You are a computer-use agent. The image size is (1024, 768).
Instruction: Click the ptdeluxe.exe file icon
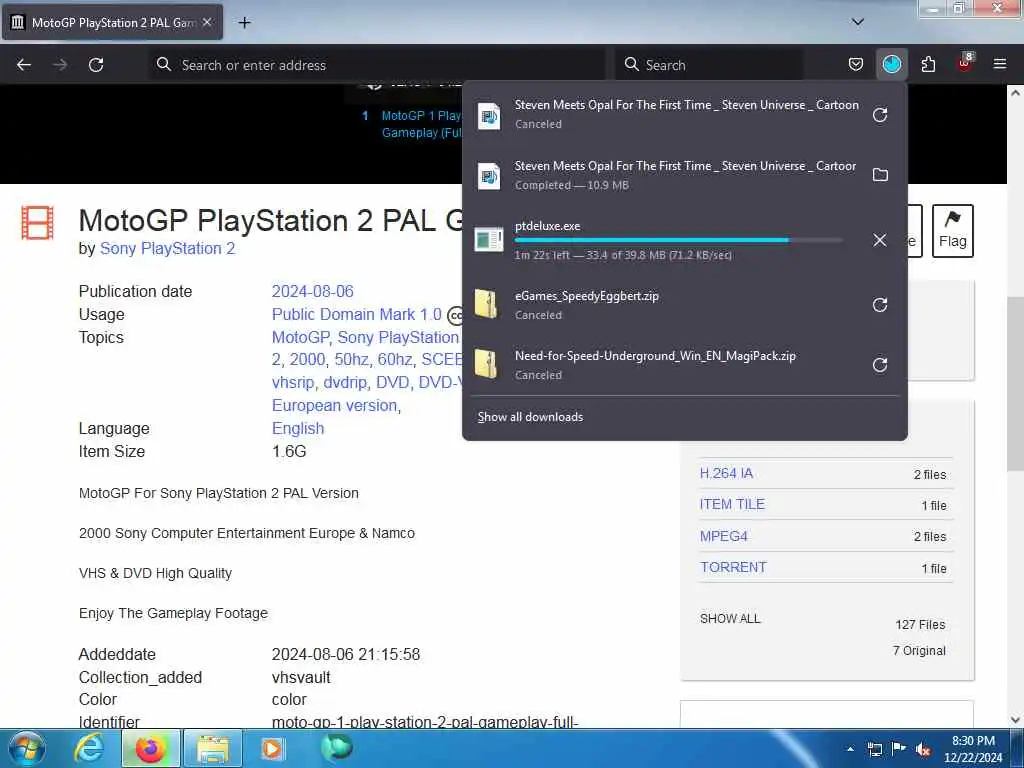click(489, 240)
